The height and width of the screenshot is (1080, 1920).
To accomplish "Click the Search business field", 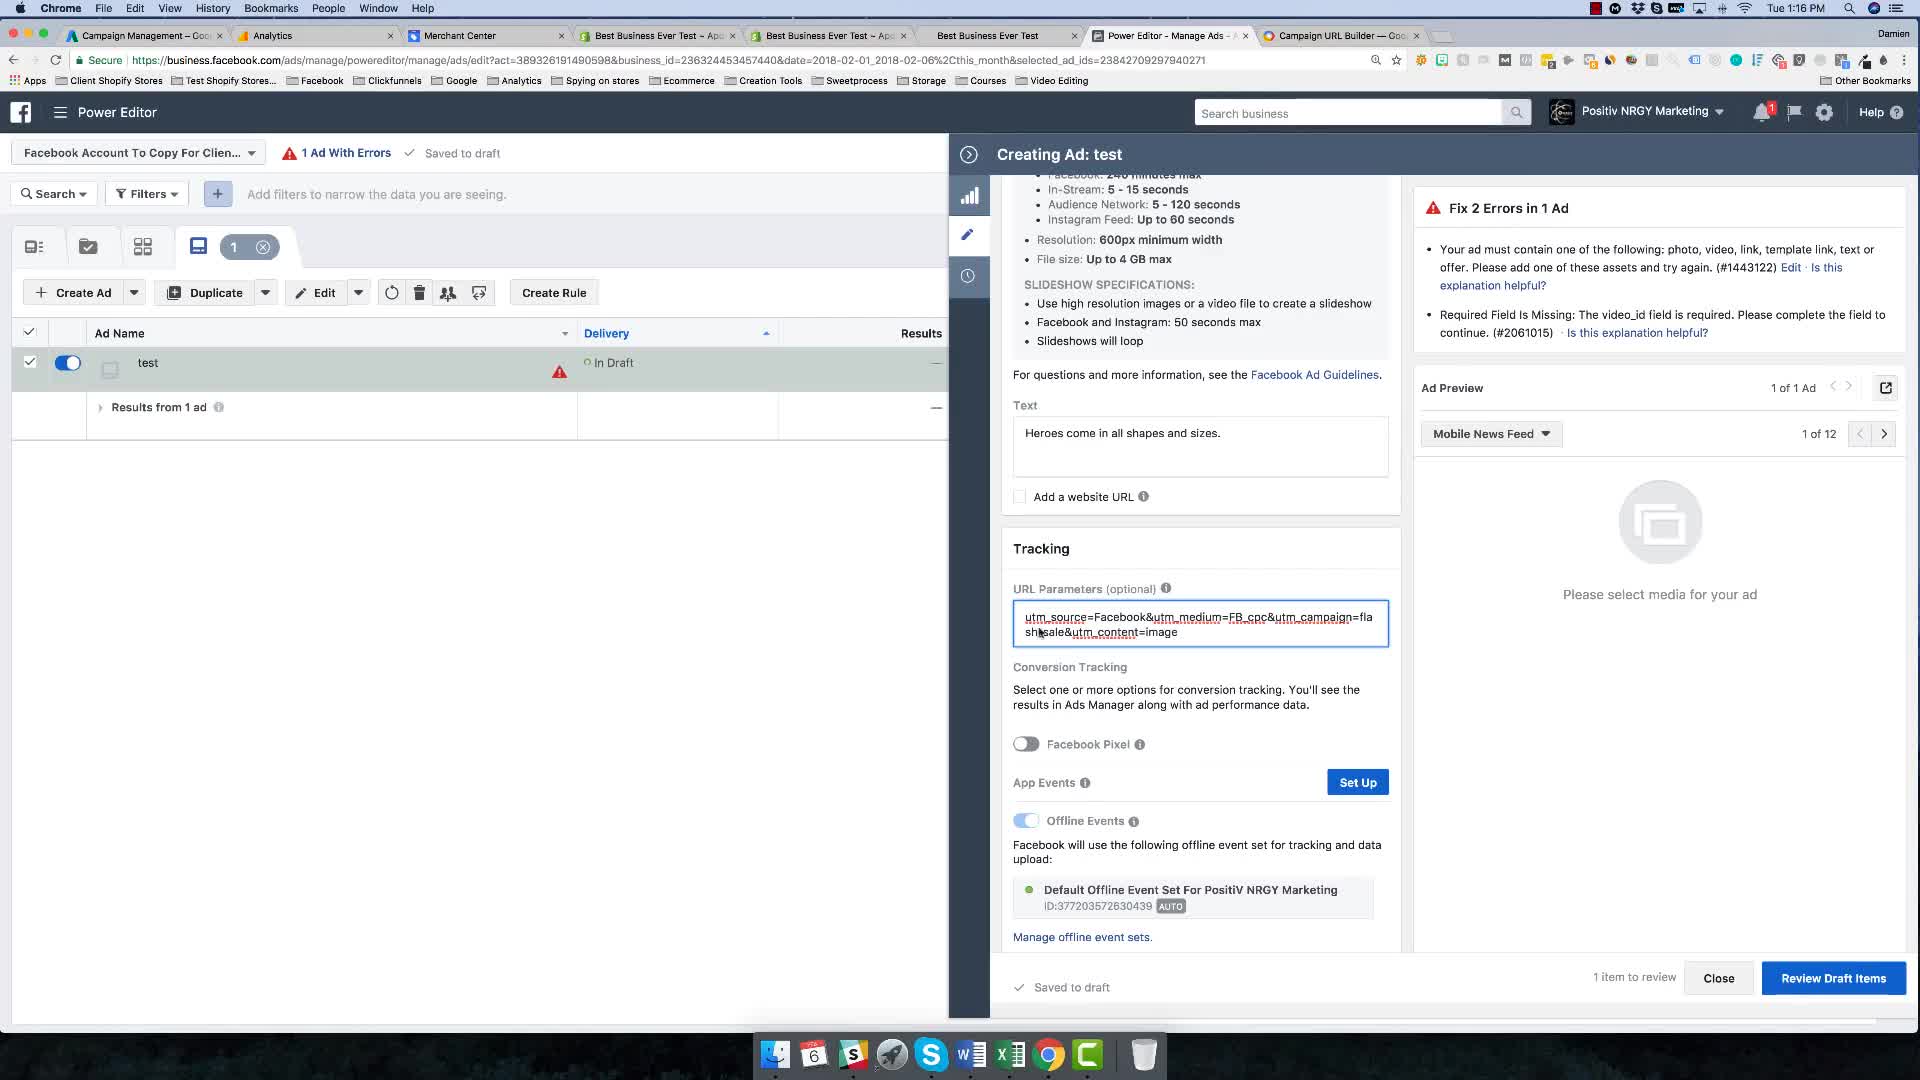I will (x=1348, y=113).
